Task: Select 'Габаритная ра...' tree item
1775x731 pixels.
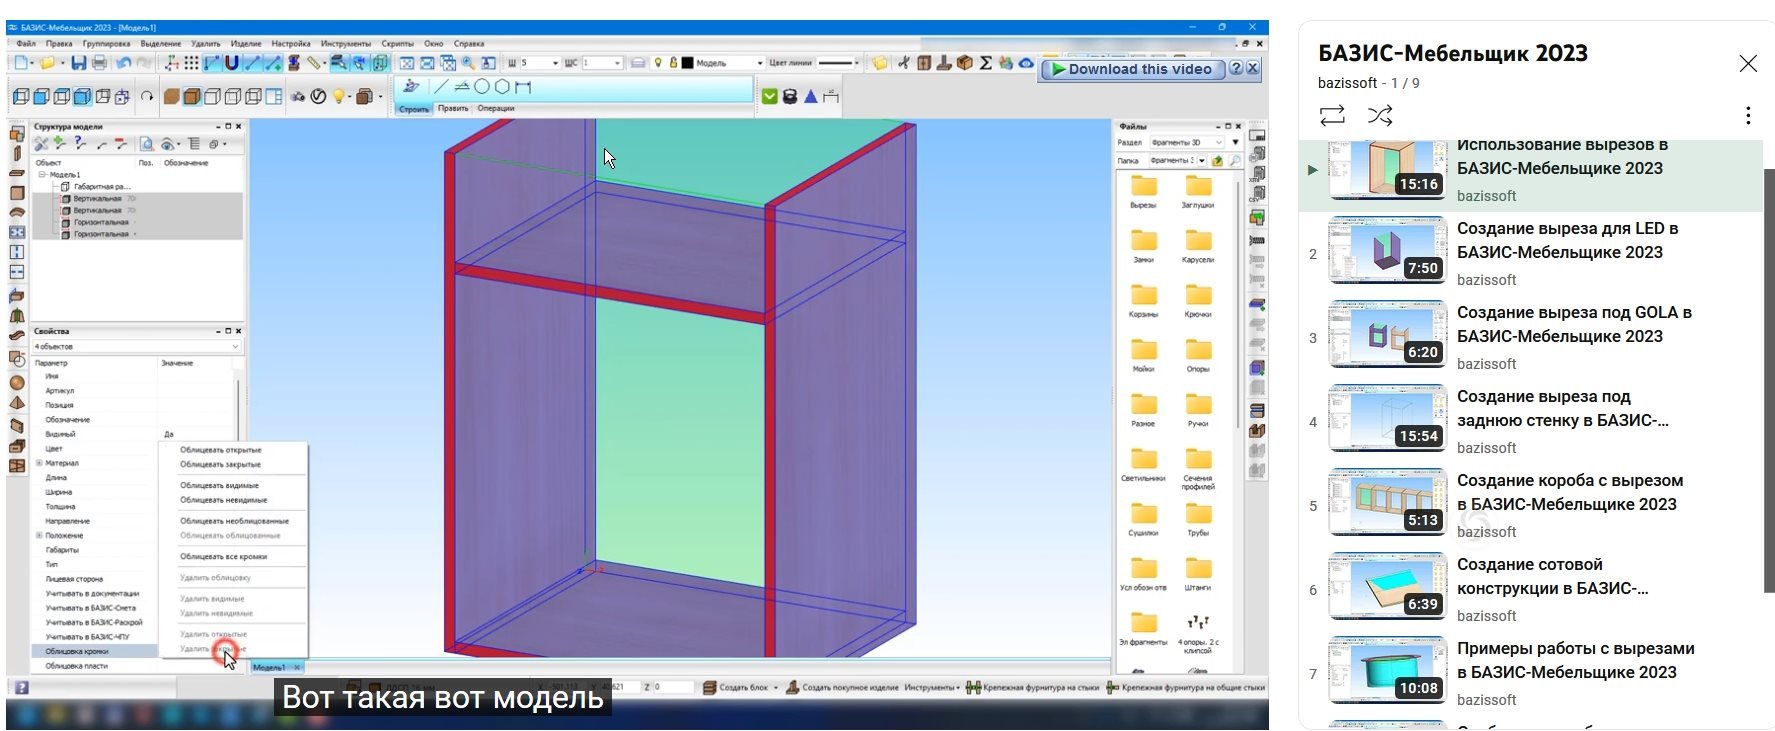Action: [x=101, y=186]
